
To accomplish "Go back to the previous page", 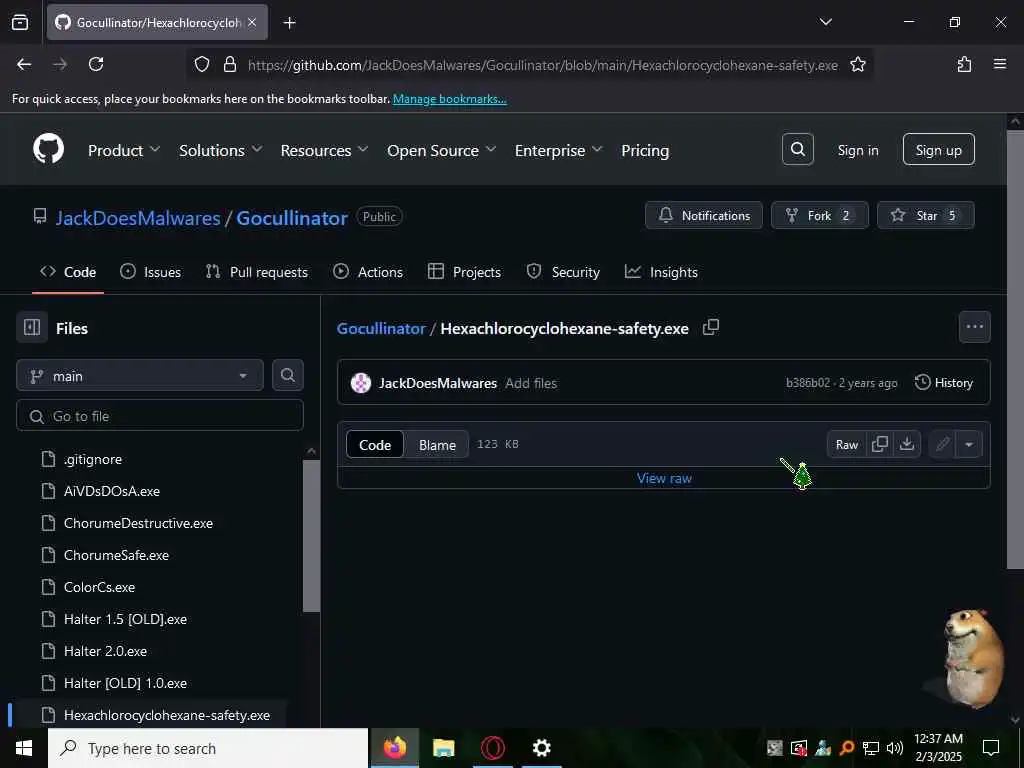I will 24,64.
